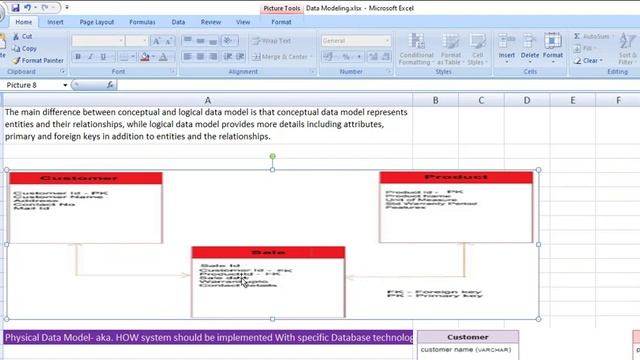Click the Cut button
Screen dimensions: 640x360
coord(22,36)
